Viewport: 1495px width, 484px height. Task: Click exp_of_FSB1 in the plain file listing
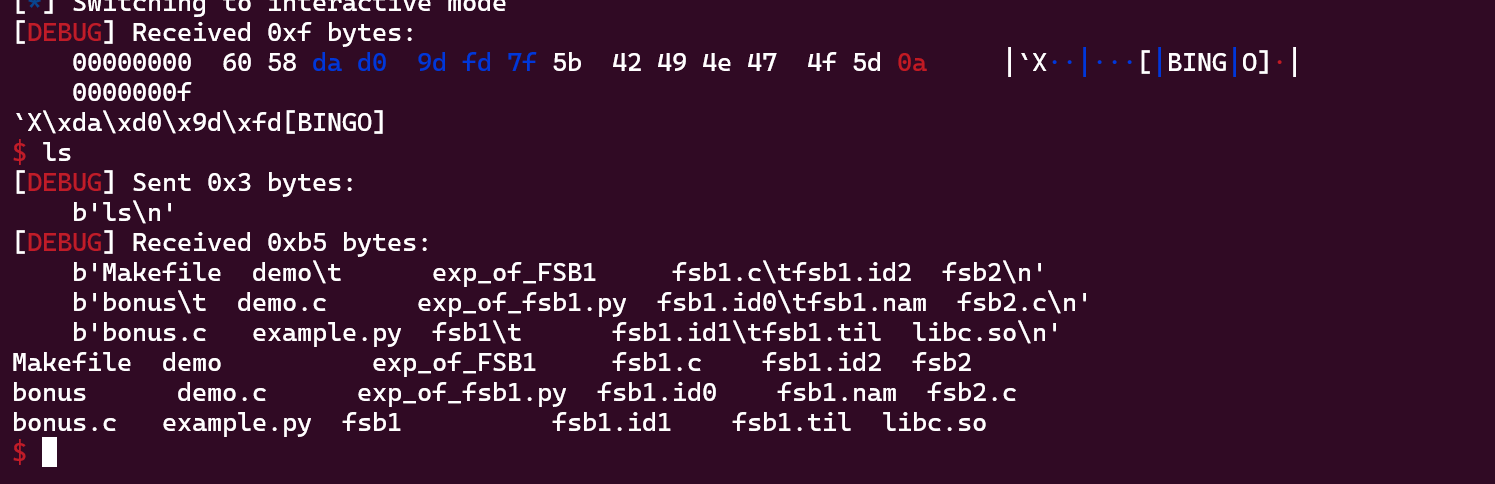[x=454, y=363]
